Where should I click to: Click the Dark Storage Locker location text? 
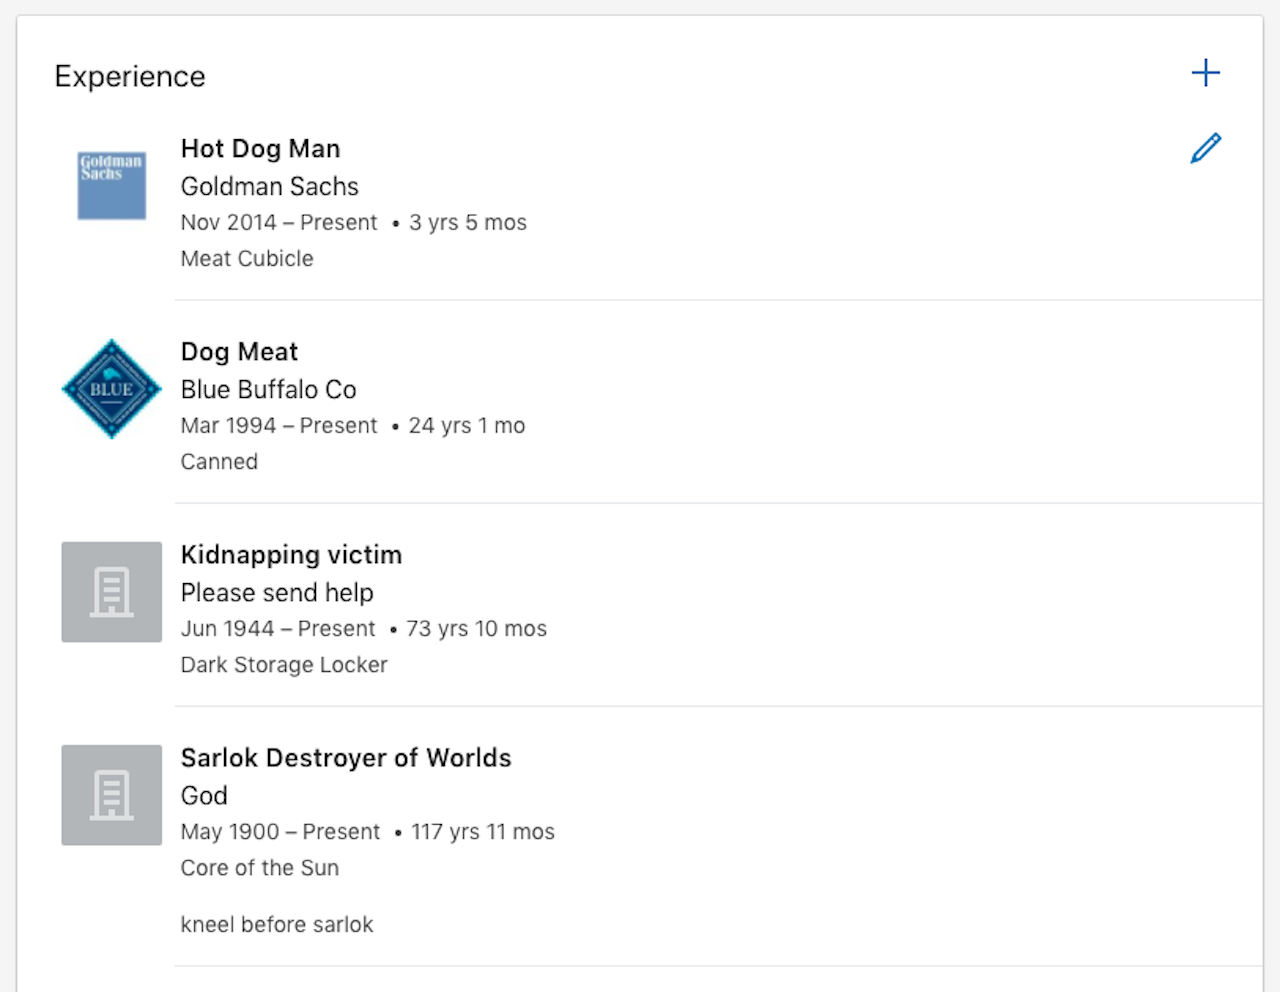pyautogui.click(x=284, y=665)
